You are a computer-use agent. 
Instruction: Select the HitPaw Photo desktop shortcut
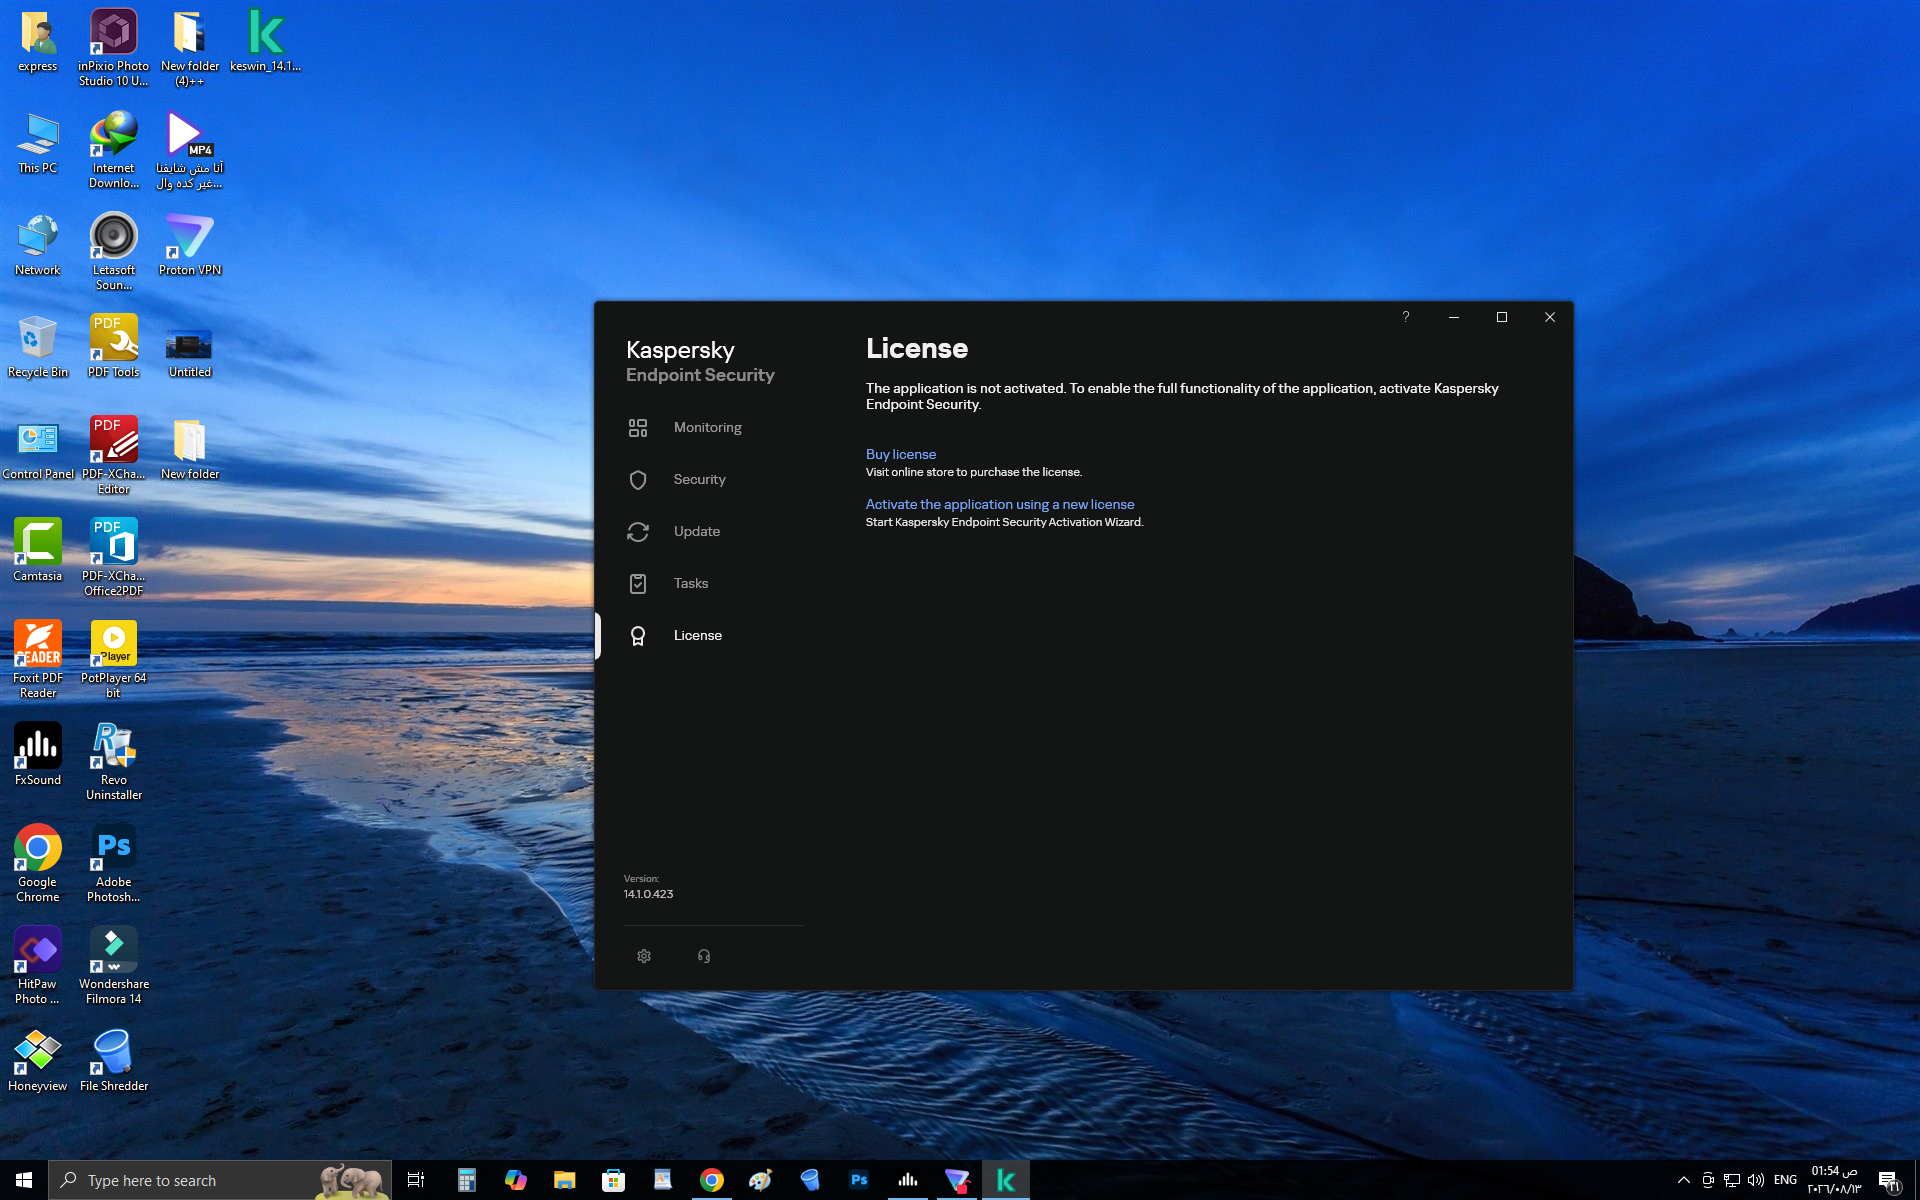coord(38,966)
